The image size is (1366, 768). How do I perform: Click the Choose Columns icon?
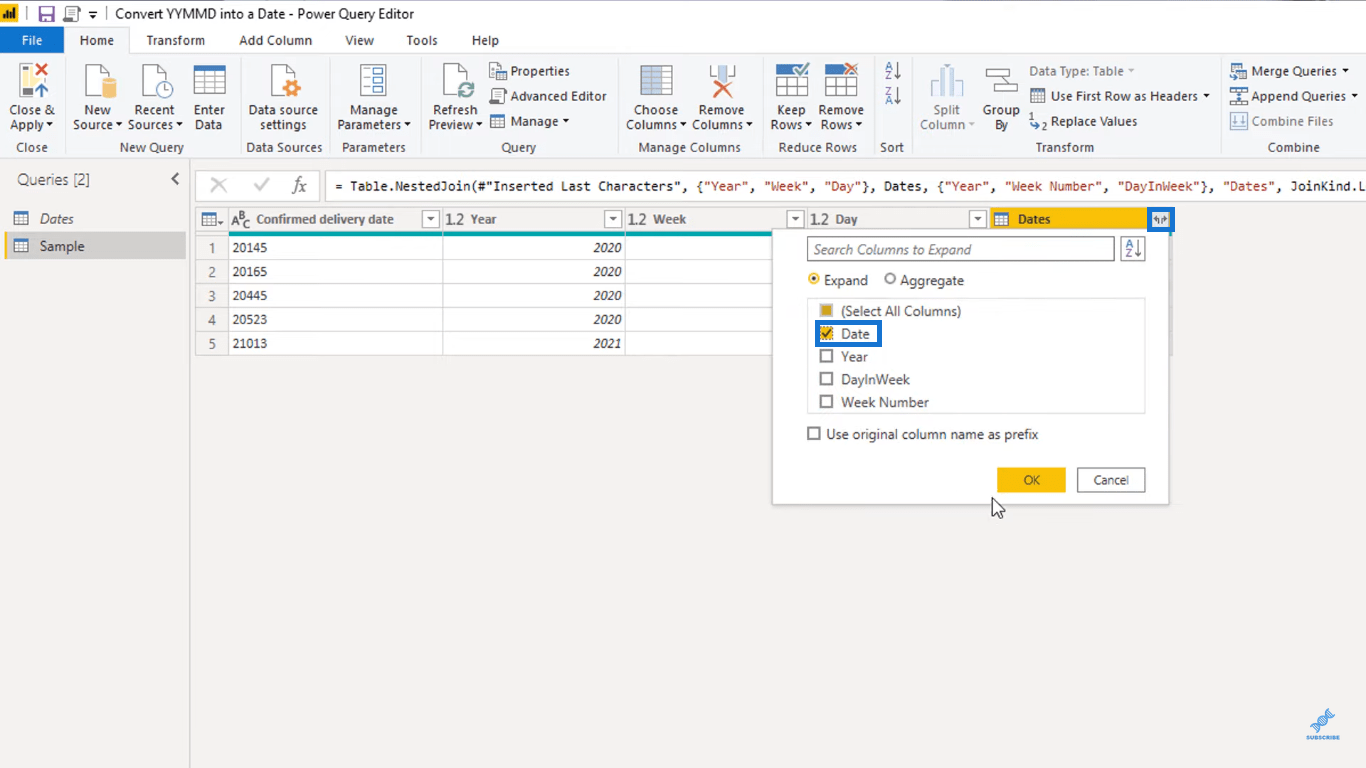656,81
